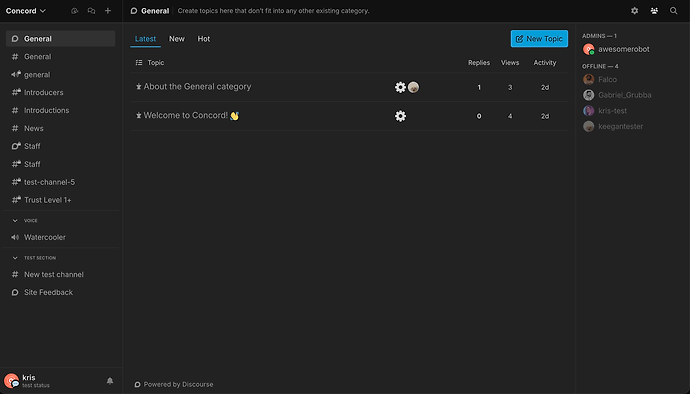
Task: Switch to the Hot tab
Action: pyautogui.click(x=204, y=39)
